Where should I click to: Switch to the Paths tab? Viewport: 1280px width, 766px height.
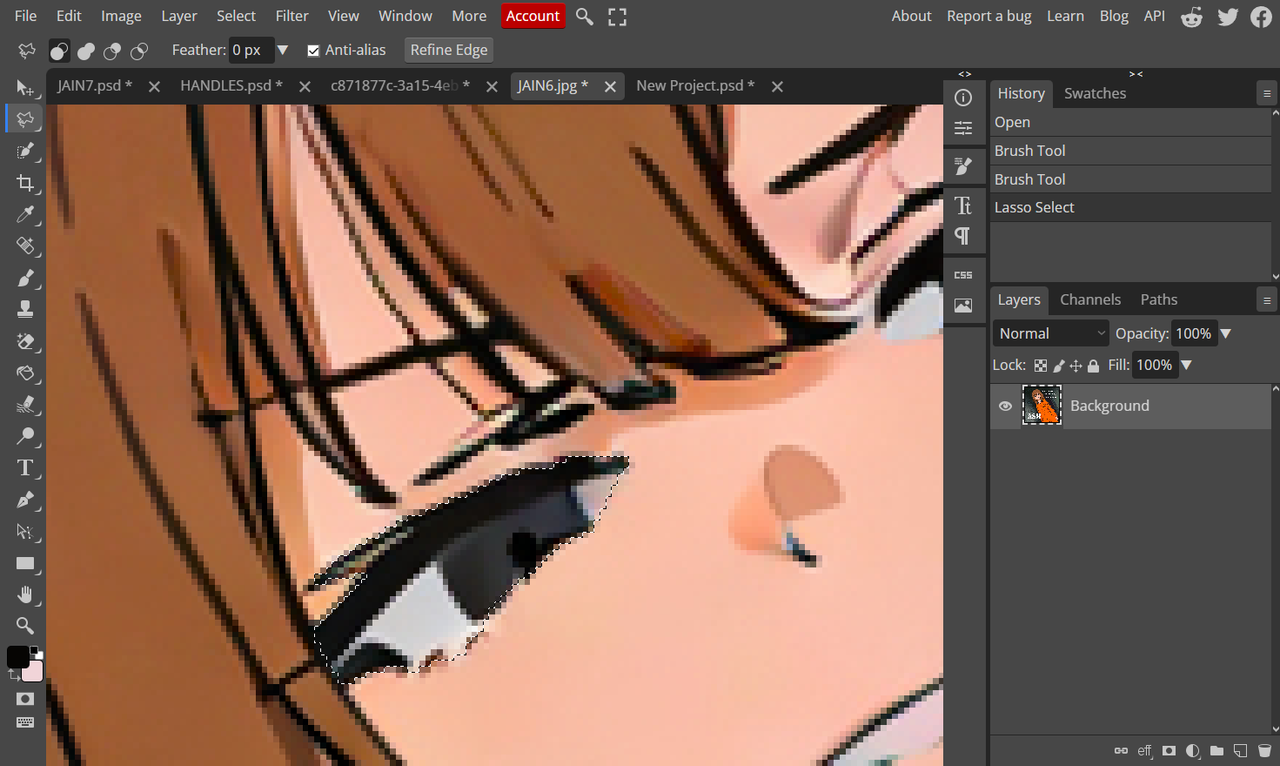click(1159, 299)
